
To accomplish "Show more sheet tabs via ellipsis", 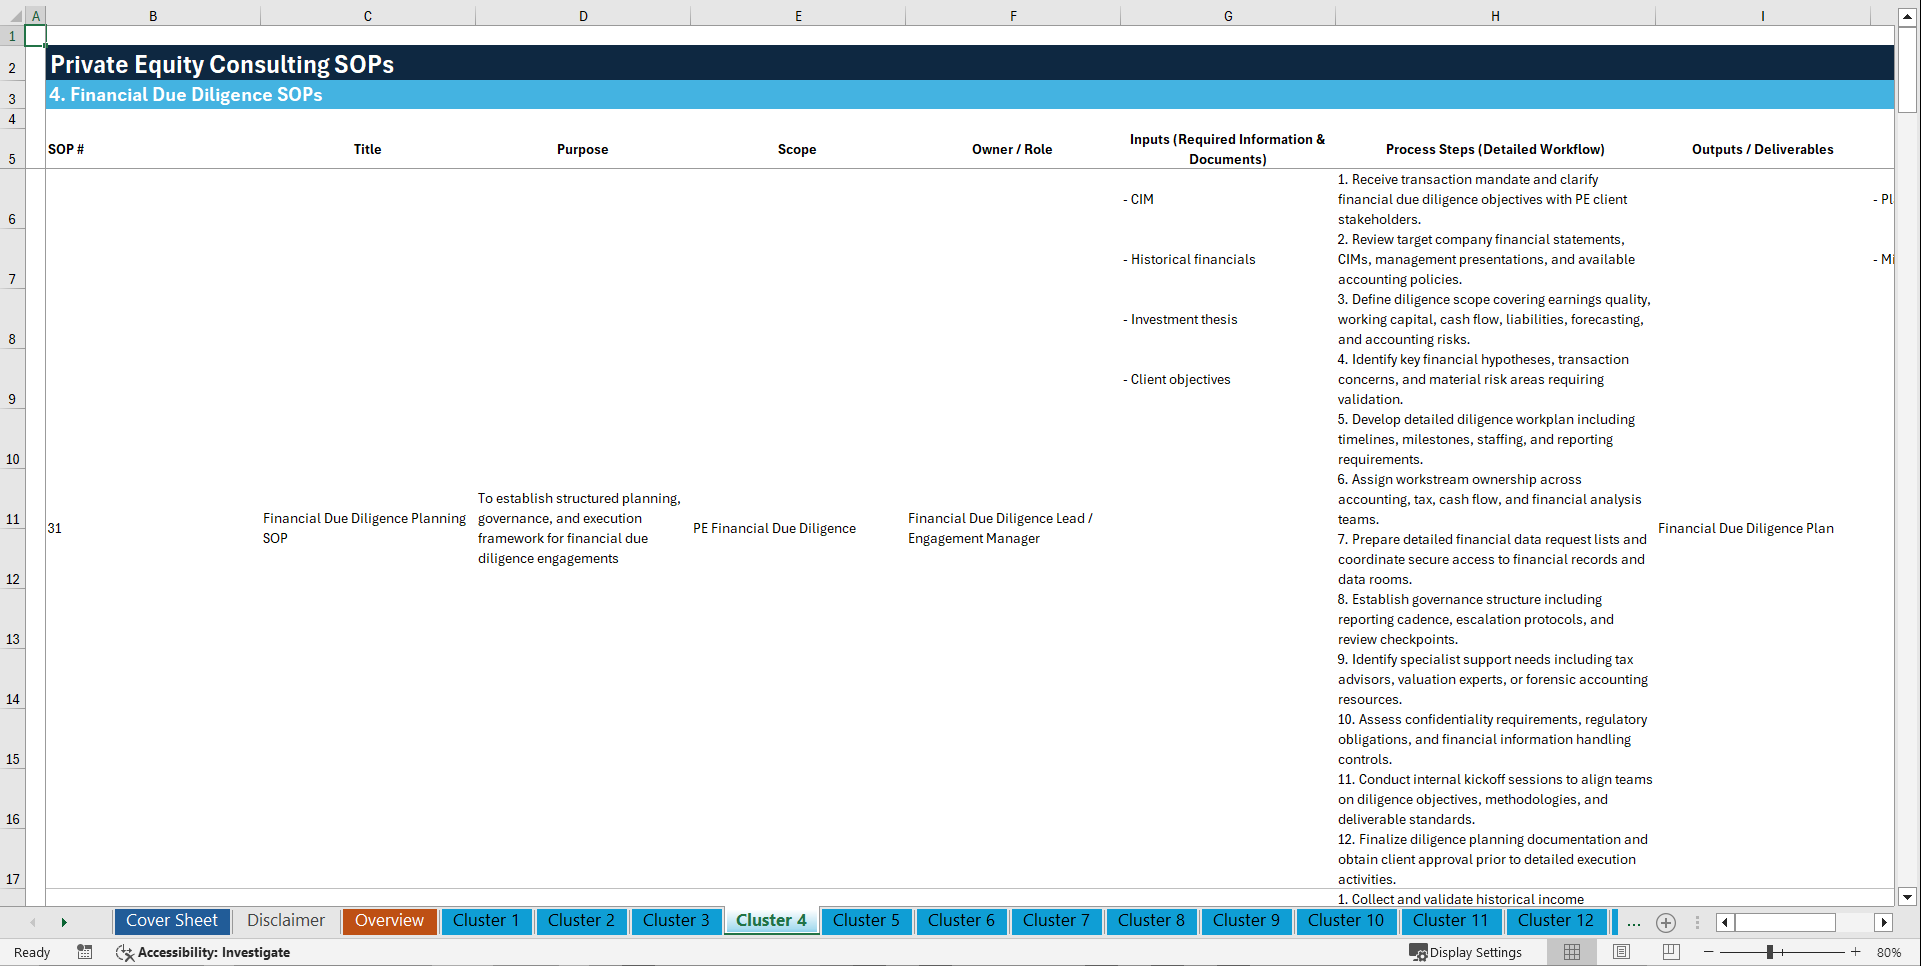I will click(1634, 922).
